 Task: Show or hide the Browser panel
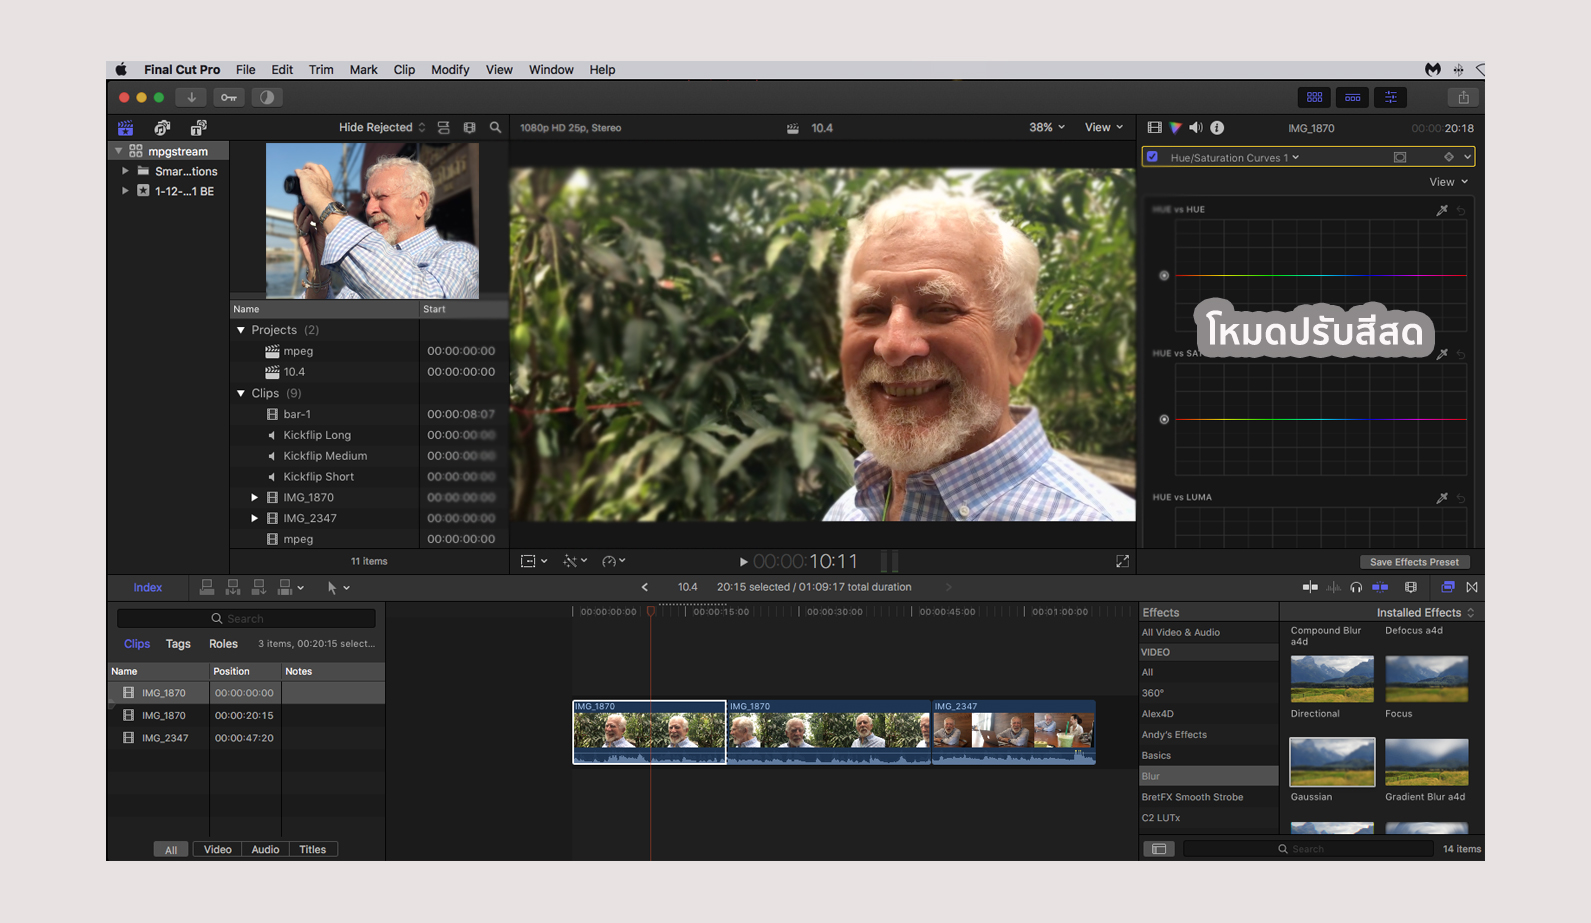[1314, 97]
